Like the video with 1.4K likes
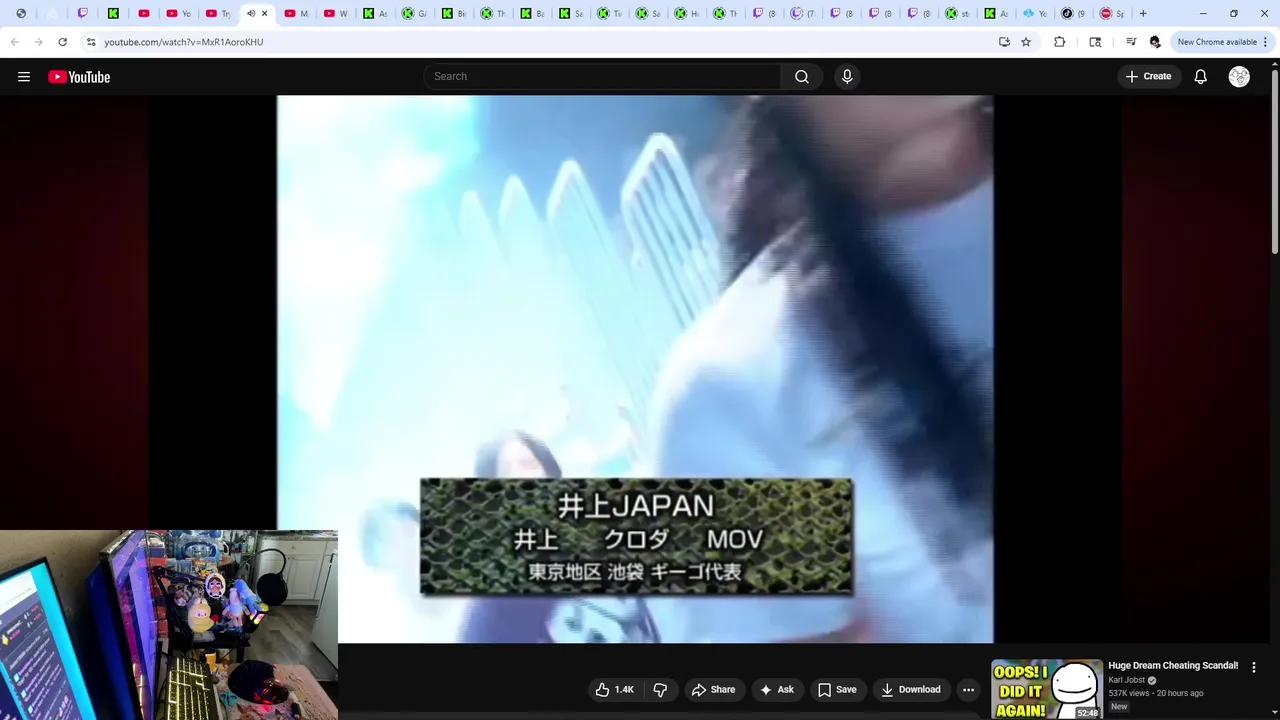Screen dimensions: 1280x720 pos(615,690)
